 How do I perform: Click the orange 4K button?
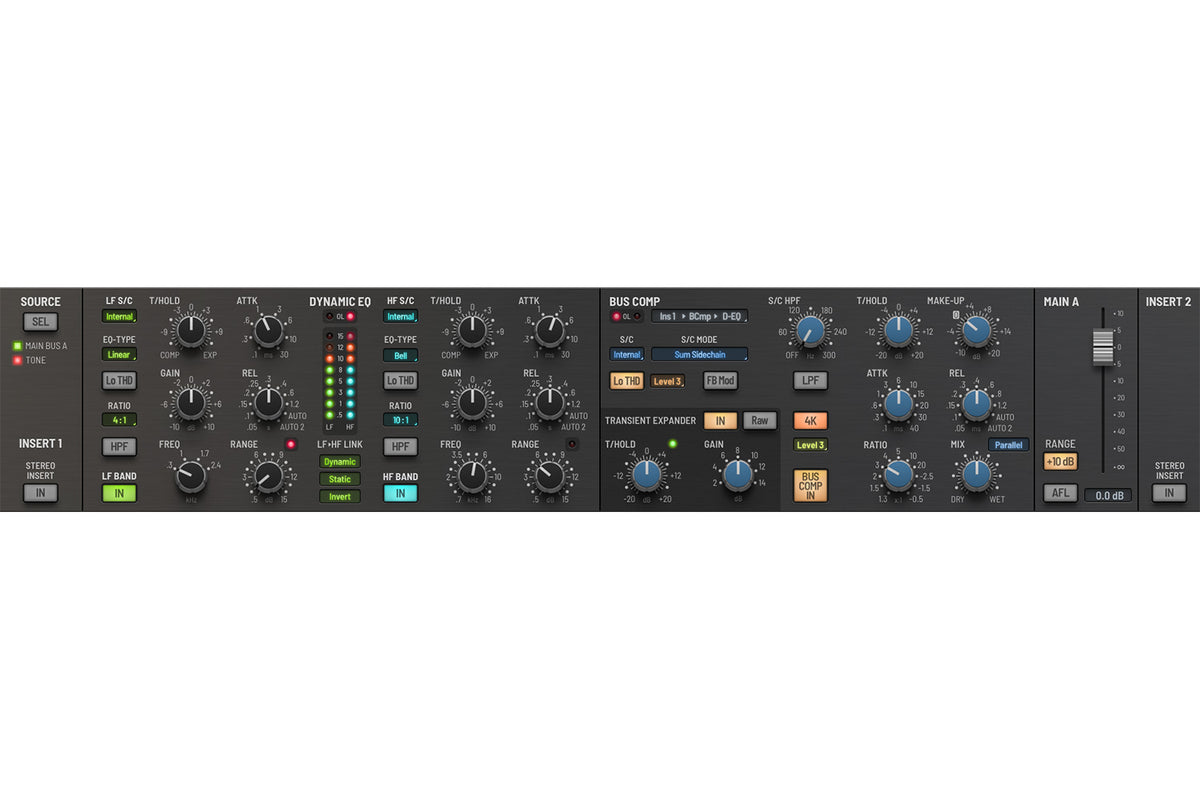point(811,421)
